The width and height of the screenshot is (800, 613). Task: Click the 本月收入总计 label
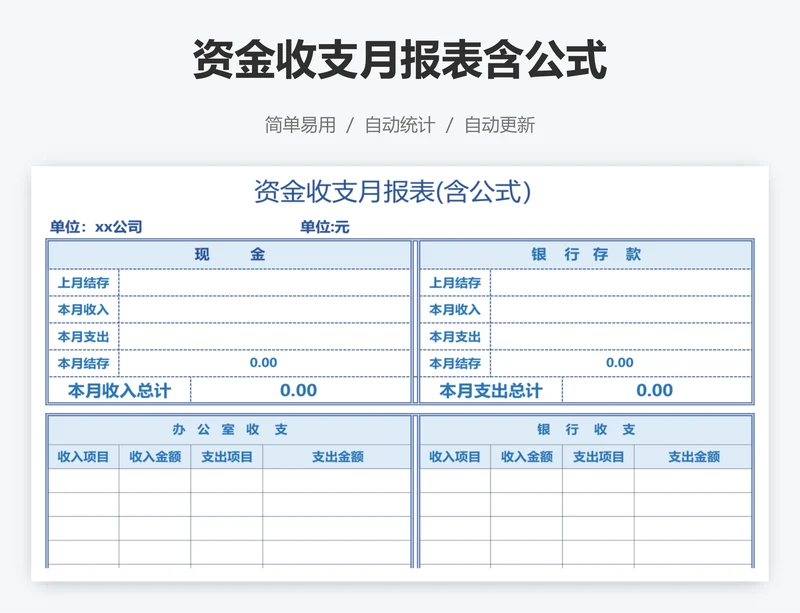click(x=119, y=391)
